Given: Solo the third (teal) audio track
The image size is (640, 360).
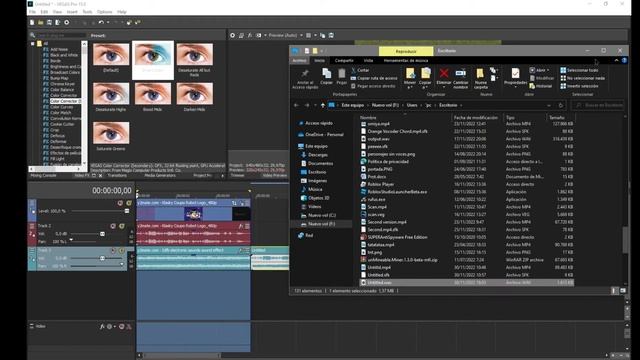Looking at the screenshot, I should click(x=122, y=250).
